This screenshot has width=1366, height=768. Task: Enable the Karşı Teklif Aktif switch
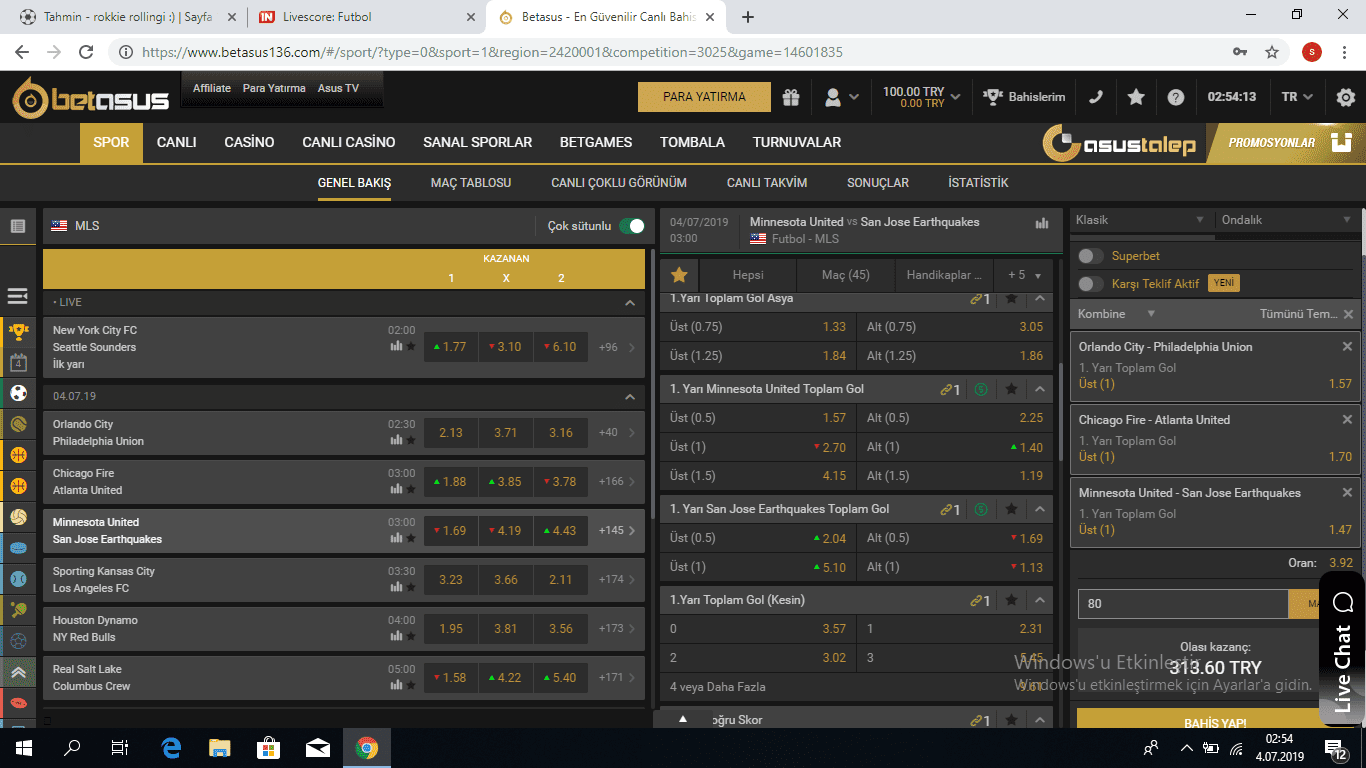coord(1091,283)
